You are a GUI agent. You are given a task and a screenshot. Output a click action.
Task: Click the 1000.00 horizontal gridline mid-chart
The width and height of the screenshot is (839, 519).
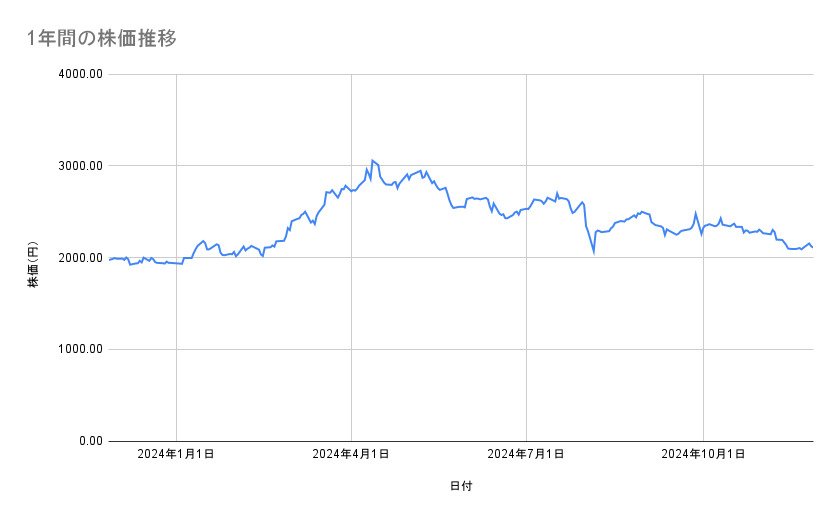click(x=460, y=349)
